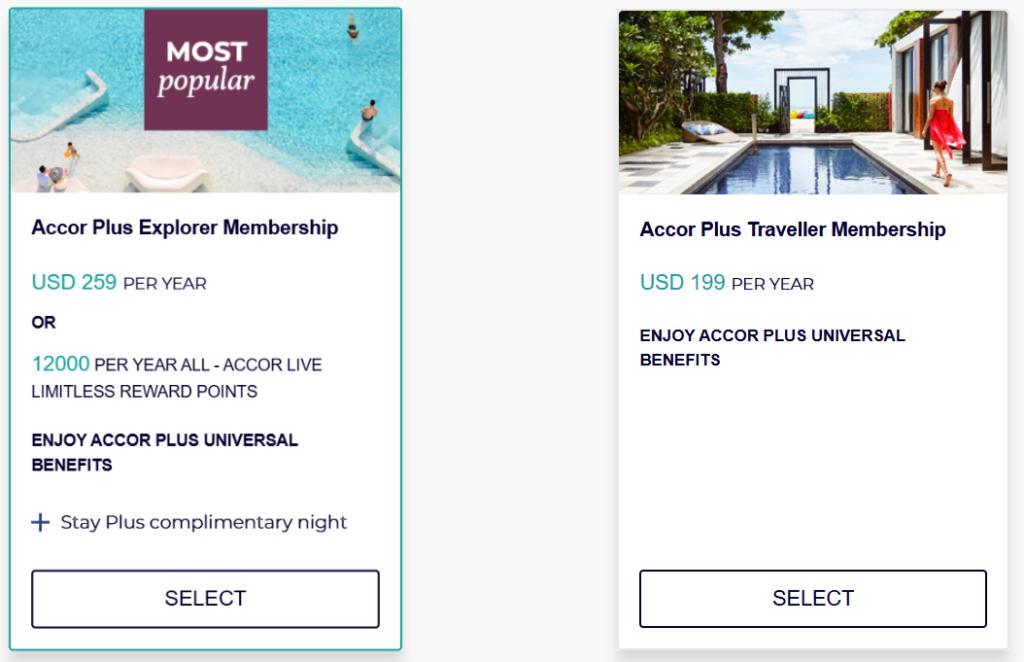Choose the 12000 reward points option
1024x662 pixels.
click(61, 364)
